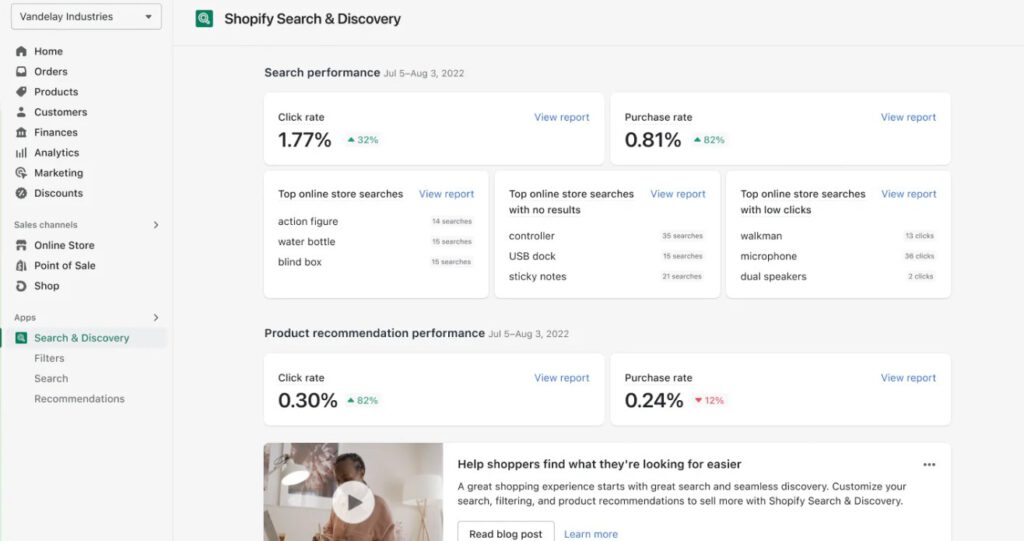1024x541 pixels.
Task: Open the Point of Sale bag icon
Action: tap(21, 265)
